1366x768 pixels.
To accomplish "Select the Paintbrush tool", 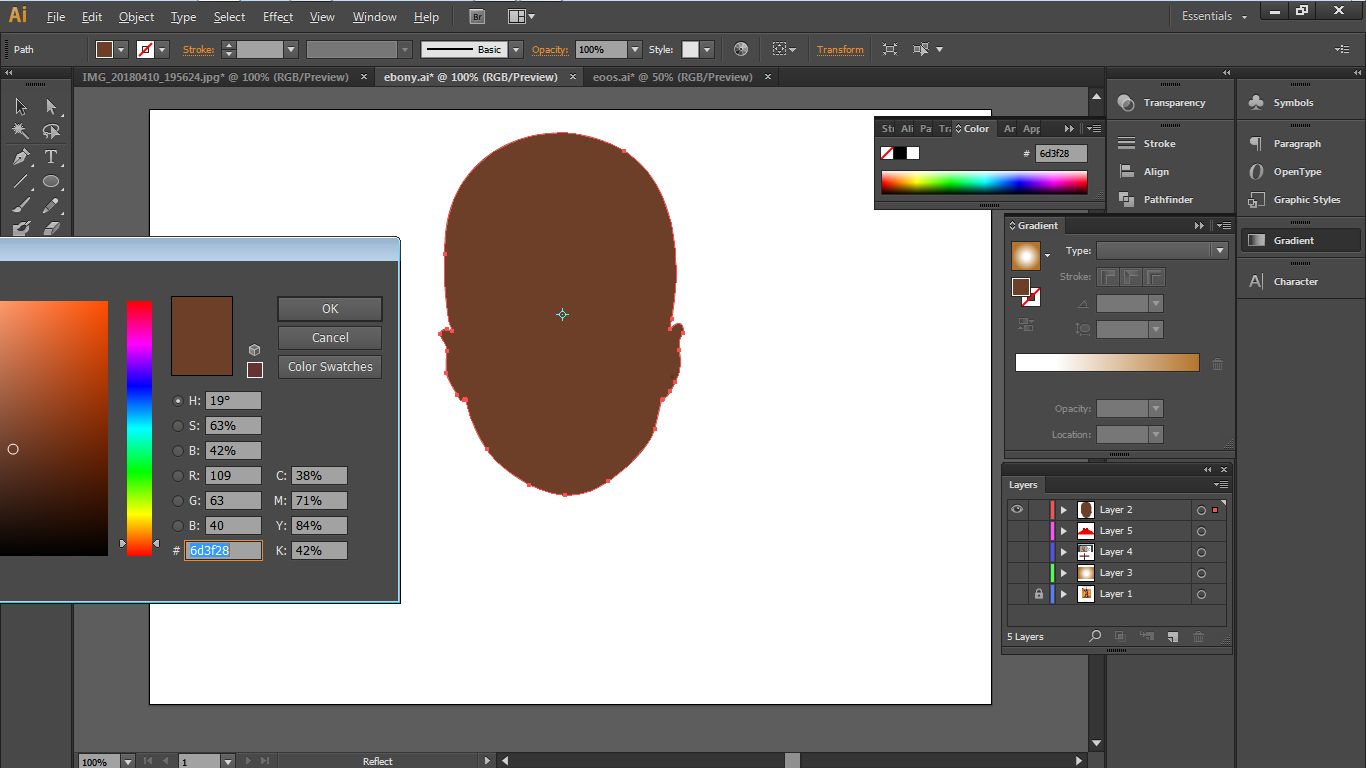I will click(21, 206).
